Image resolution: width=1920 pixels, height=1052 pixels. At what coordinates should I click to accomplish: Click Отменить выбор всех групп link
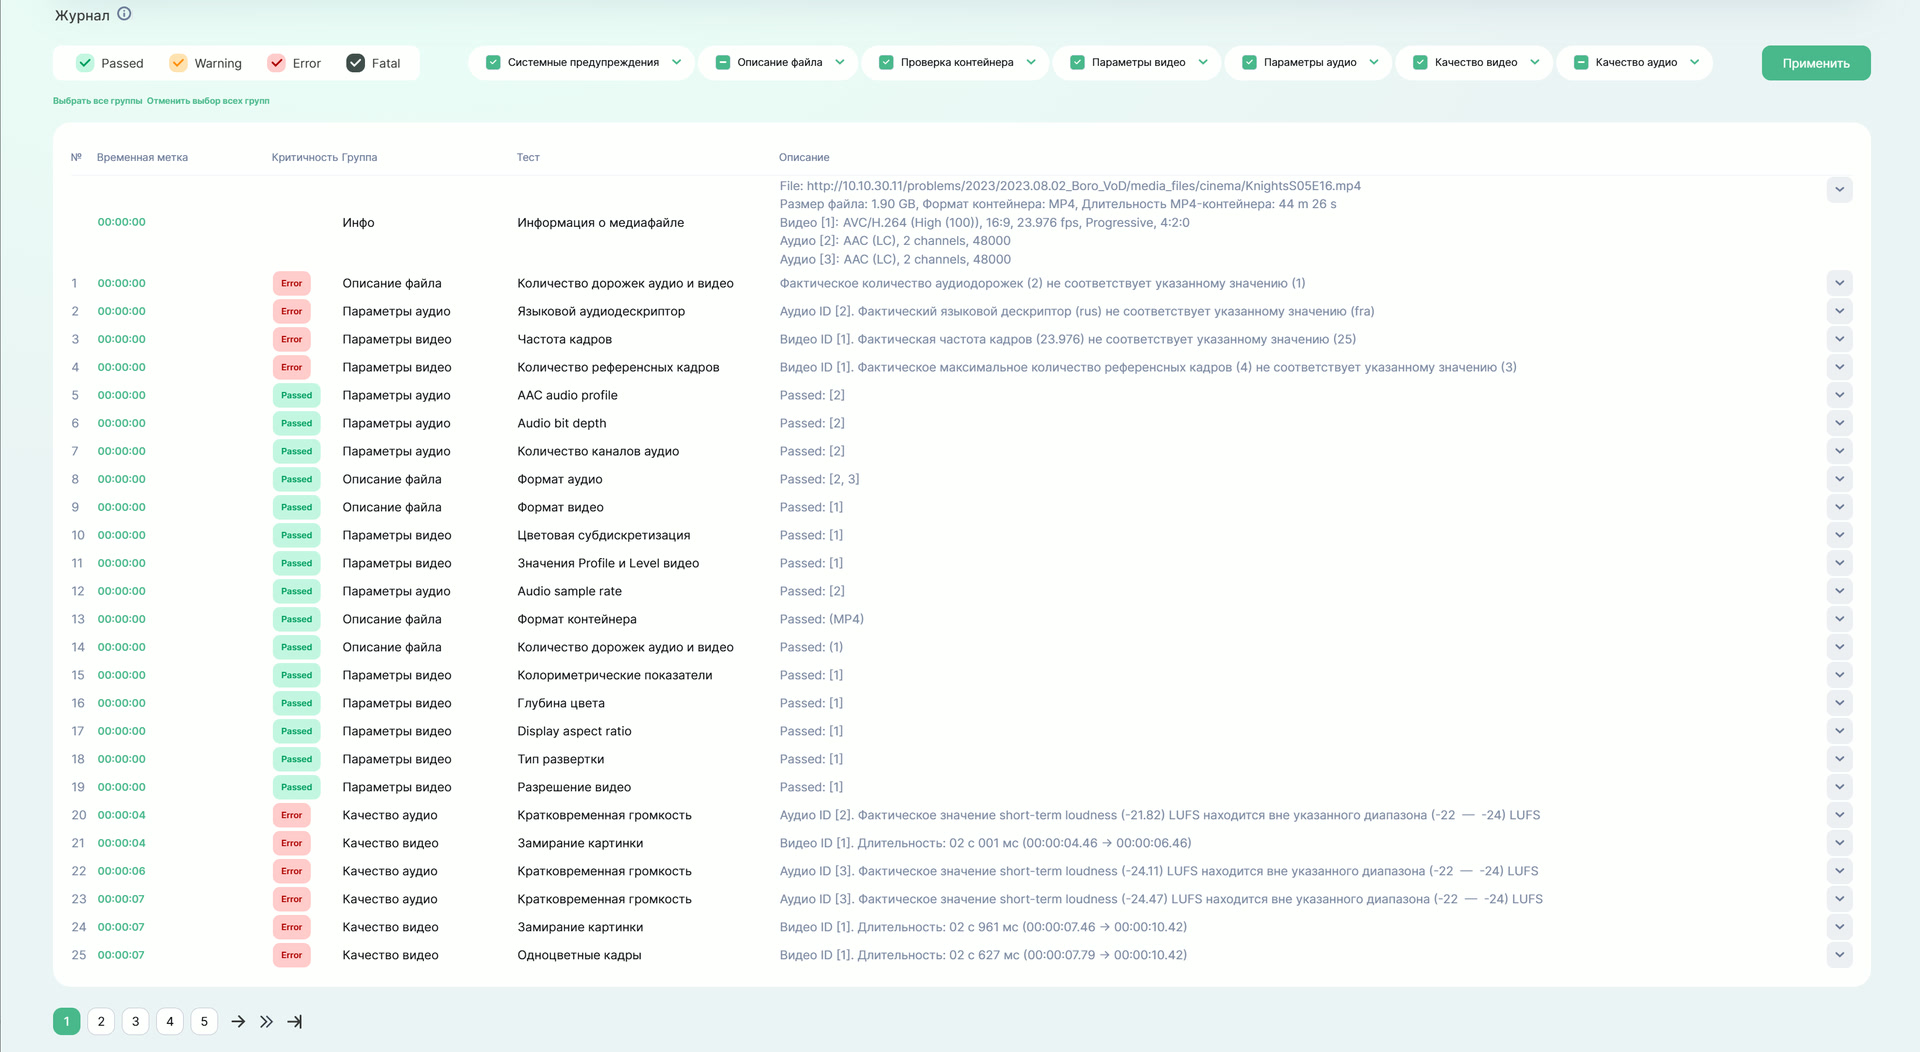pos(208,101)
